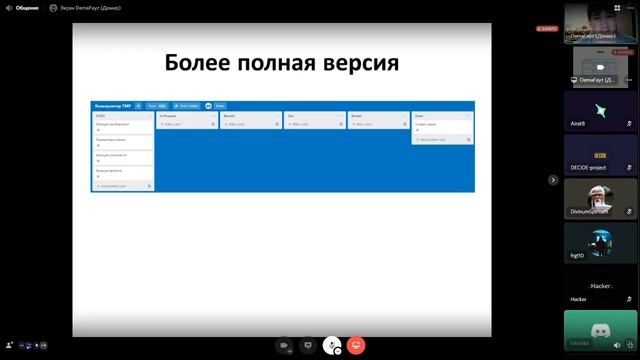Click the fullscreen icon at bottom right
This screenshot has width=640, height=360.
pos(630,345)
